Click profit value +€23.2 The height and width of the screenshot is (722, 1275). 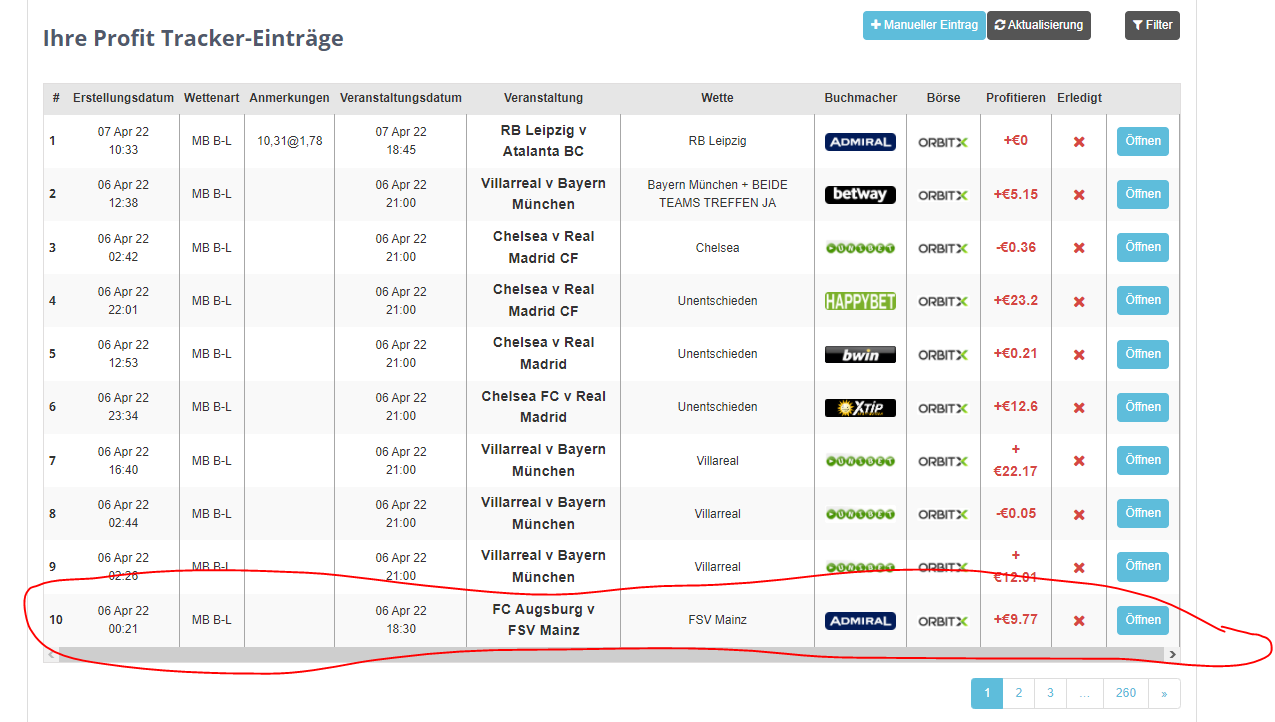point(1015,300)
